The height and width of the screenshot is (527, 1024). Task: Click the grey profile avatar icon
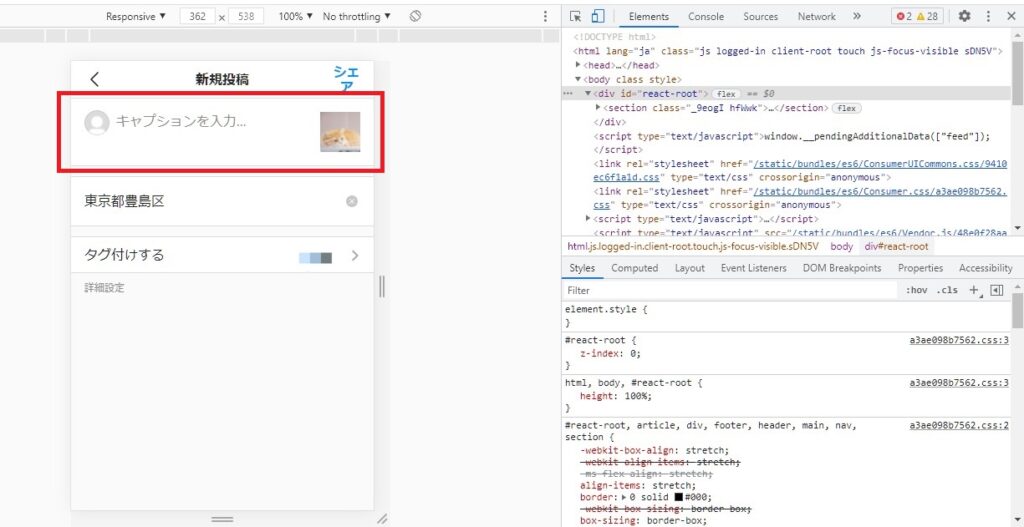97,123
